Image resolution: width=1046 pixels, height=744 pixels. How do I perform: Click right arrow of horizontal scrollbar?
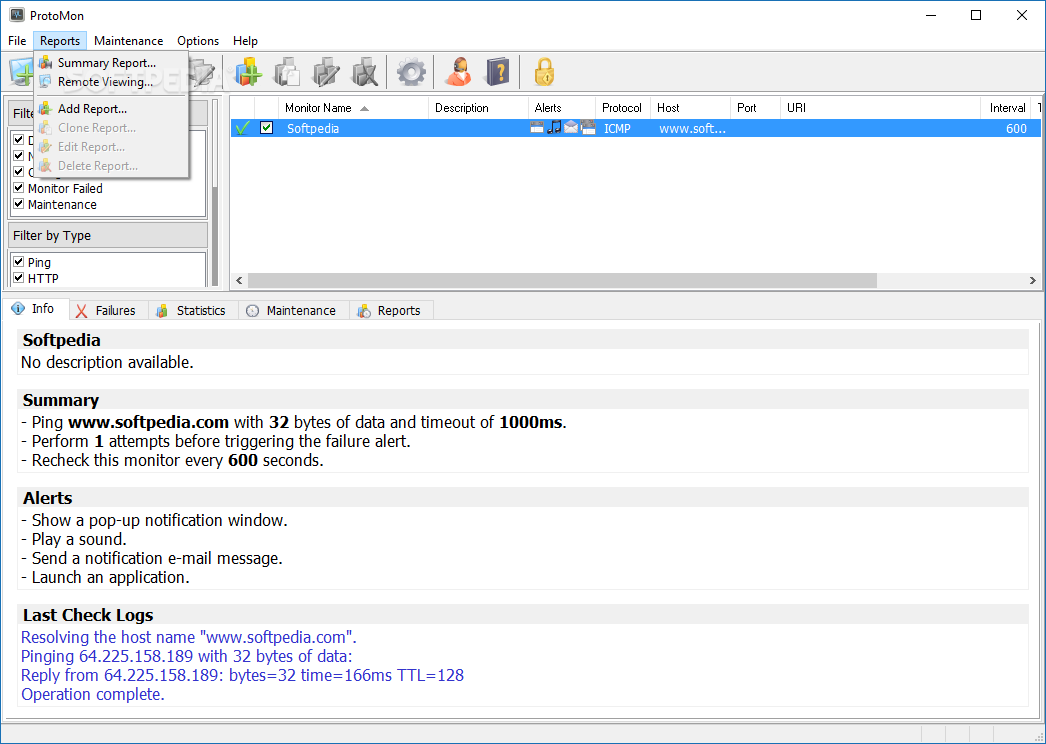(x=1032, y=280)
